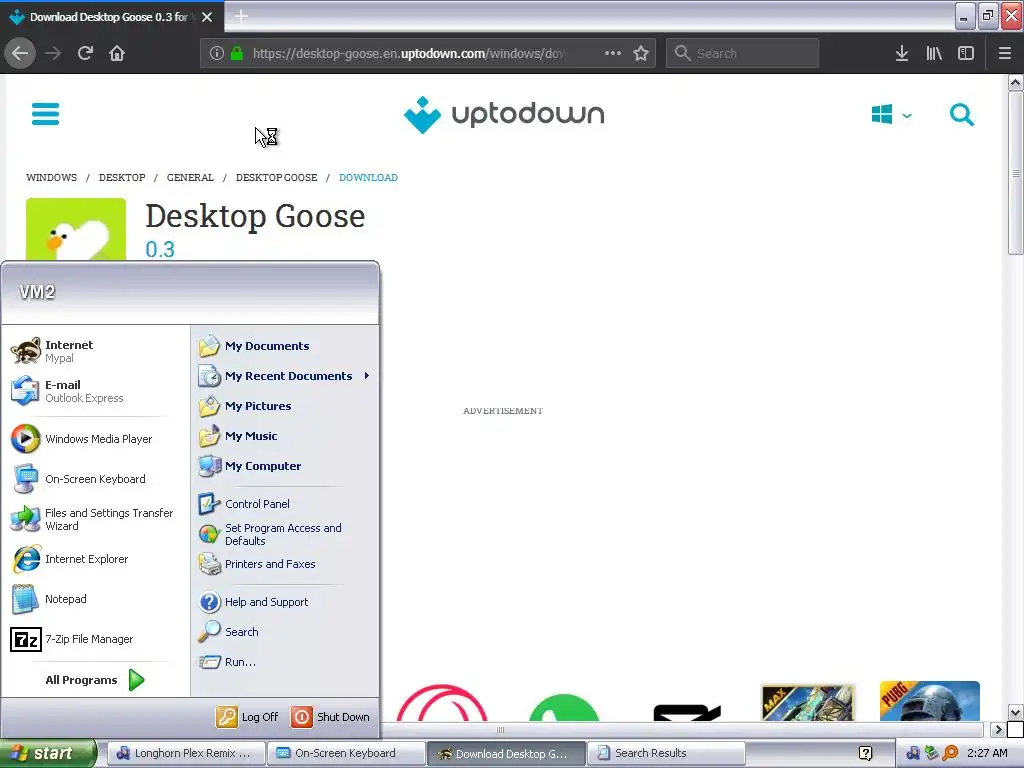Click the DESKTOP GOOSE breadcrumb link
1024x768 pixels.
coord(276,178)
